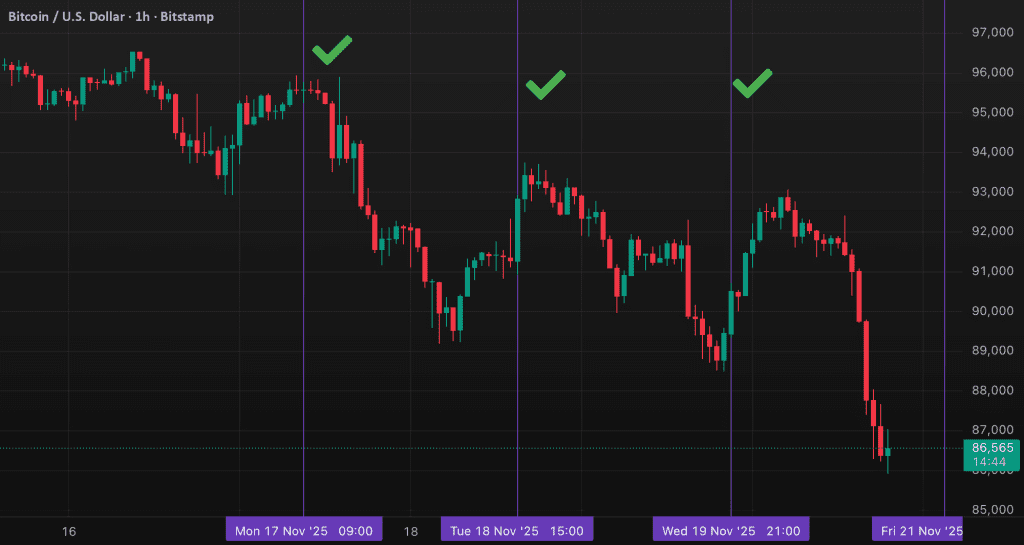Click the green checkmark near Wed 19 Nov line
The width and height of the screenshot is (1024, 545).
[x=752, y=84]
